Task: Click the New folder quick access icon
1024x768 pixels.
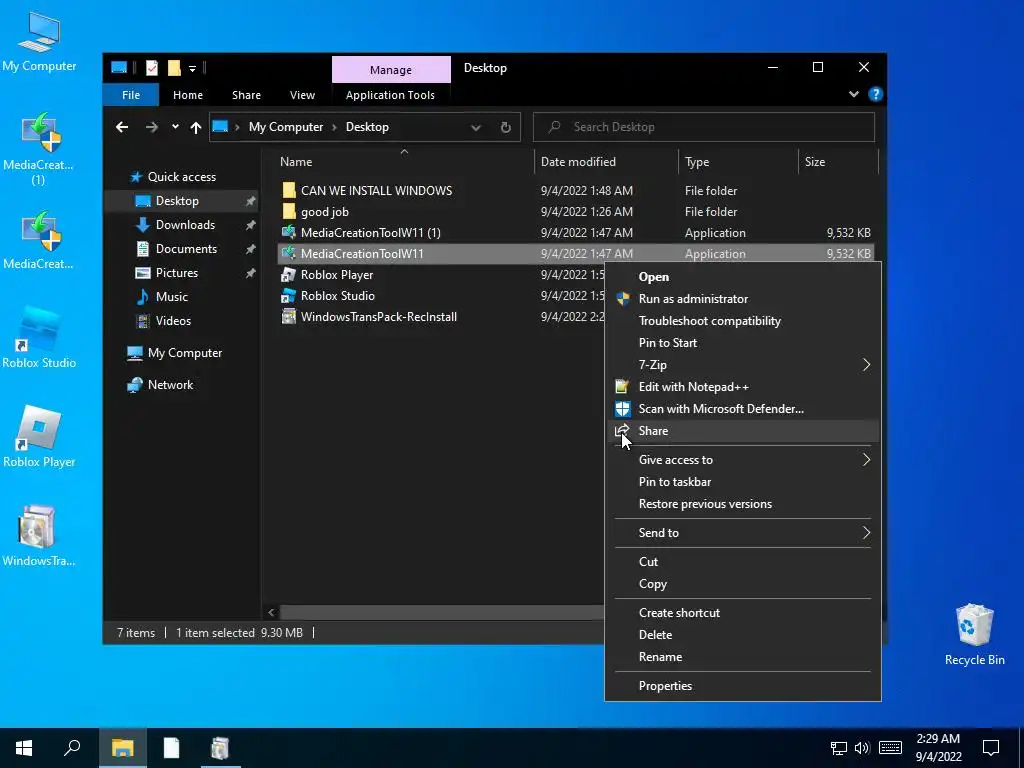Action: (x=174, y=68)
